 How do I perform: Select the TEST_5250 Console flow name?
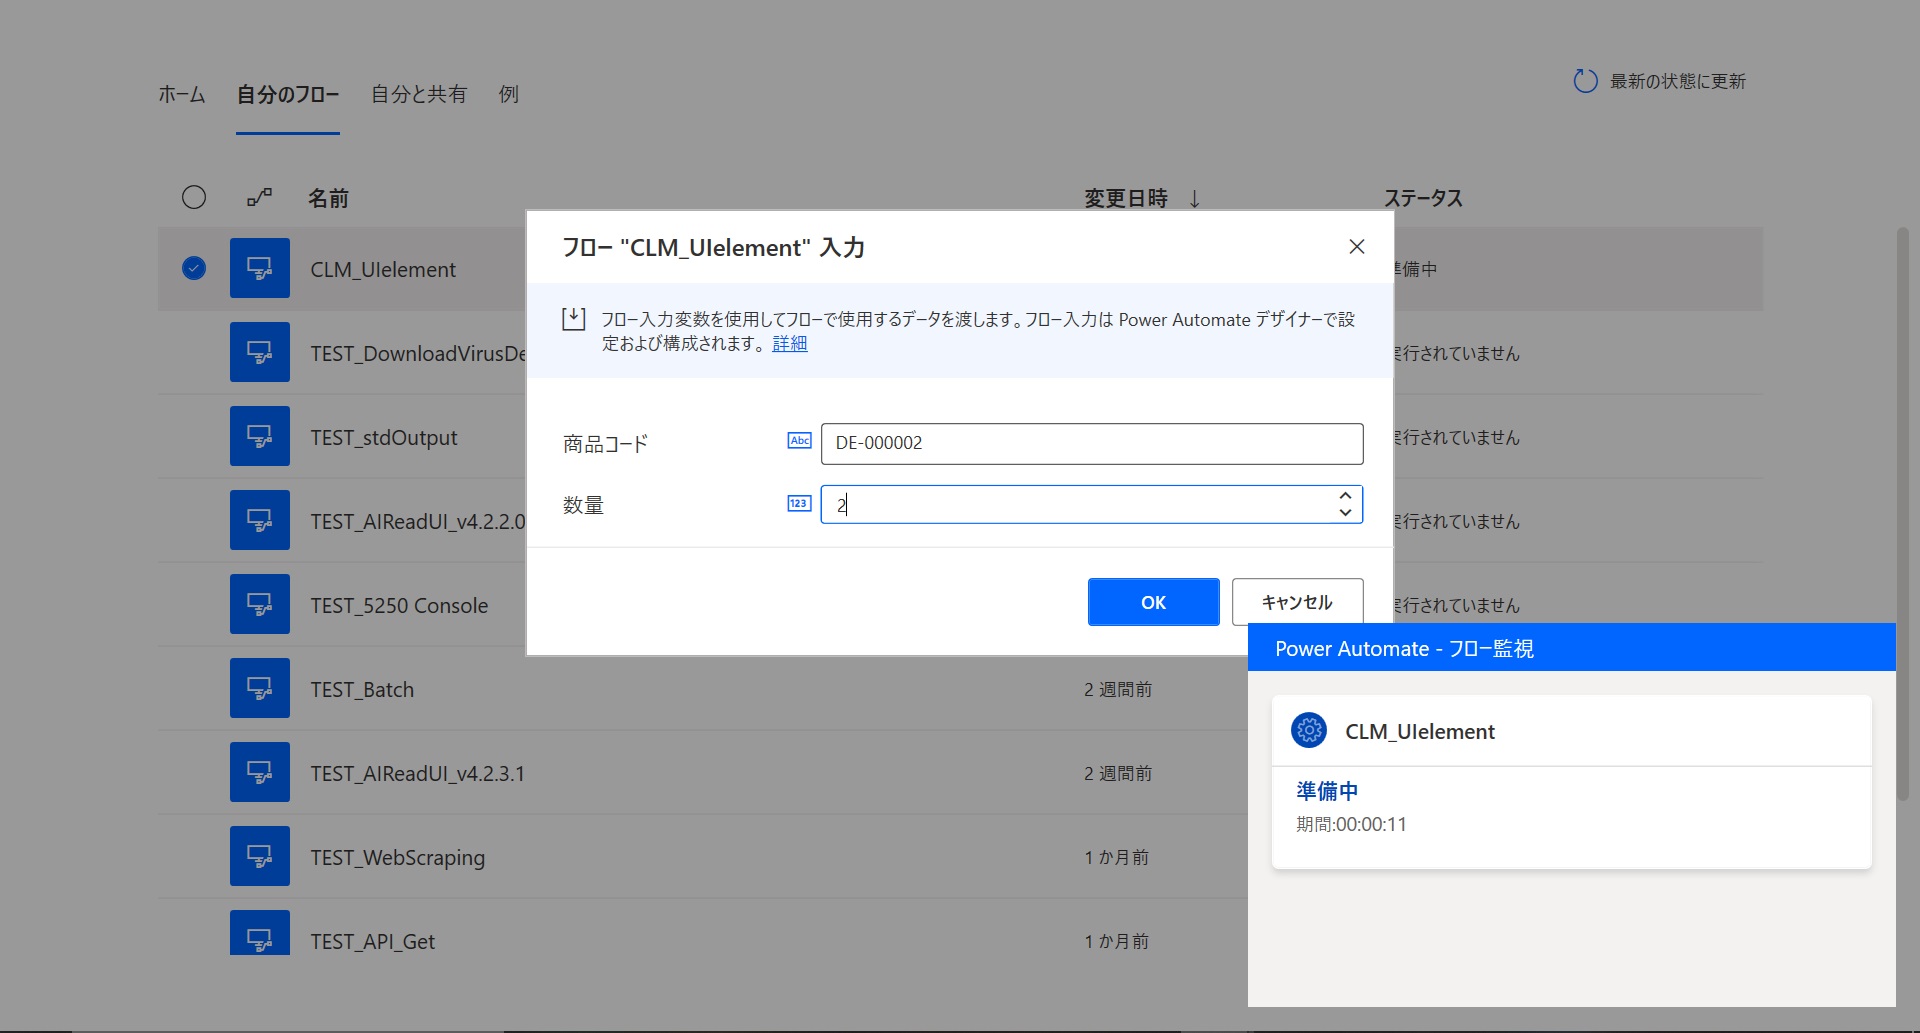(399, 606)
